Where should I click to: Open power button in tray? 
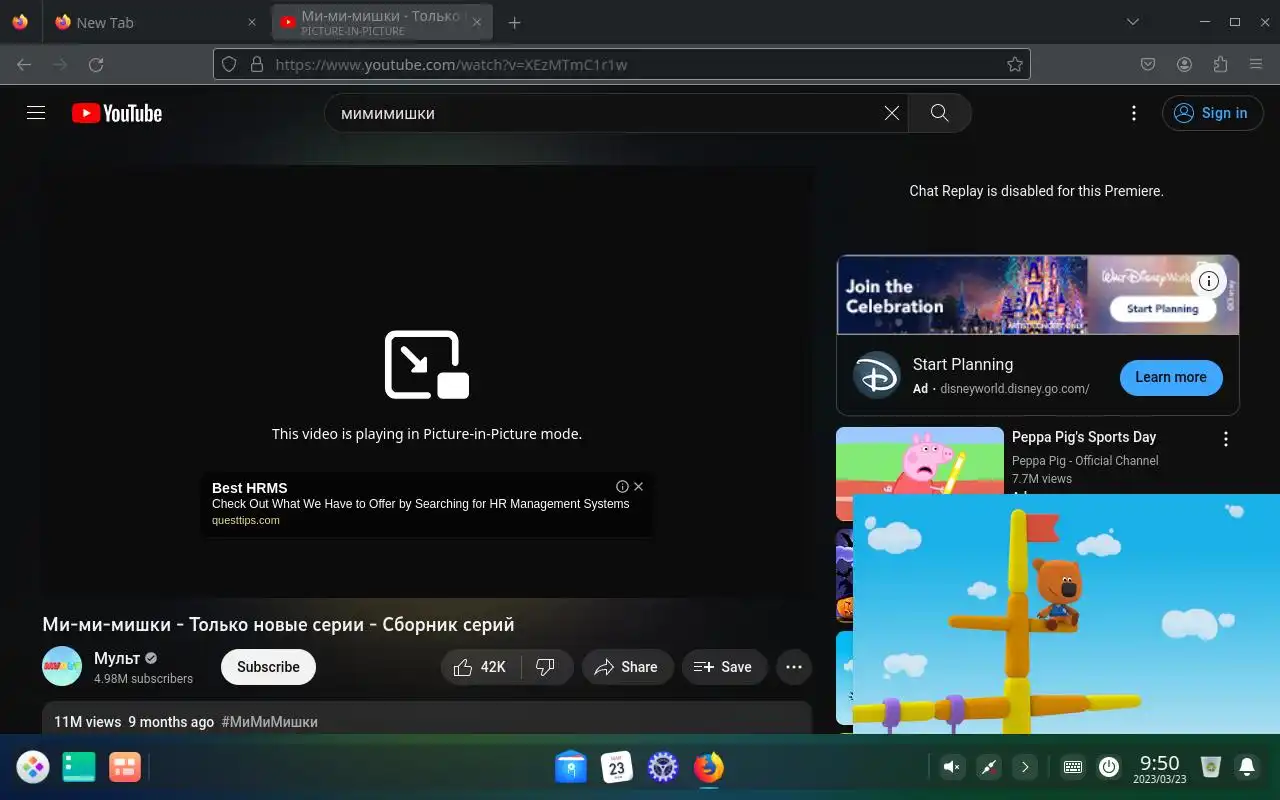pos(1109,767)
